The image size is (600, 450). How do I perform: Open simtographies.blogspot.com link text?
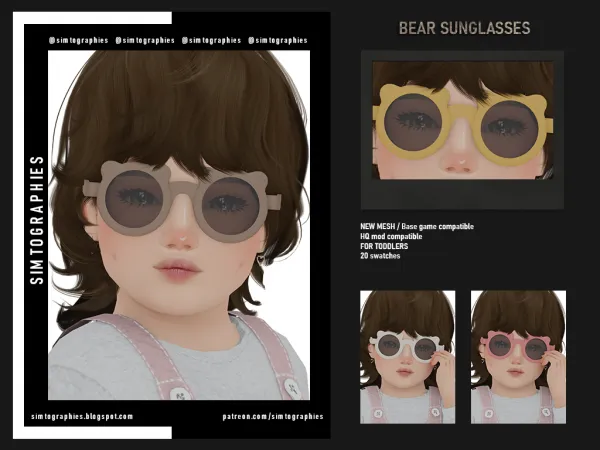[x=82, y=416]
